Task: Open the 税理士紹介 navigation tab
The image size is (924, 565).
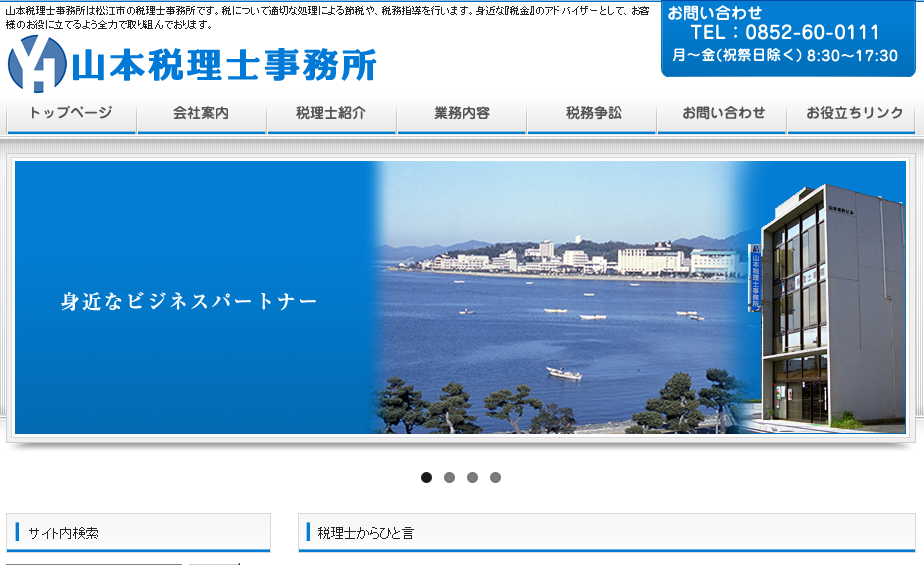Action: [x=331, y=114]
